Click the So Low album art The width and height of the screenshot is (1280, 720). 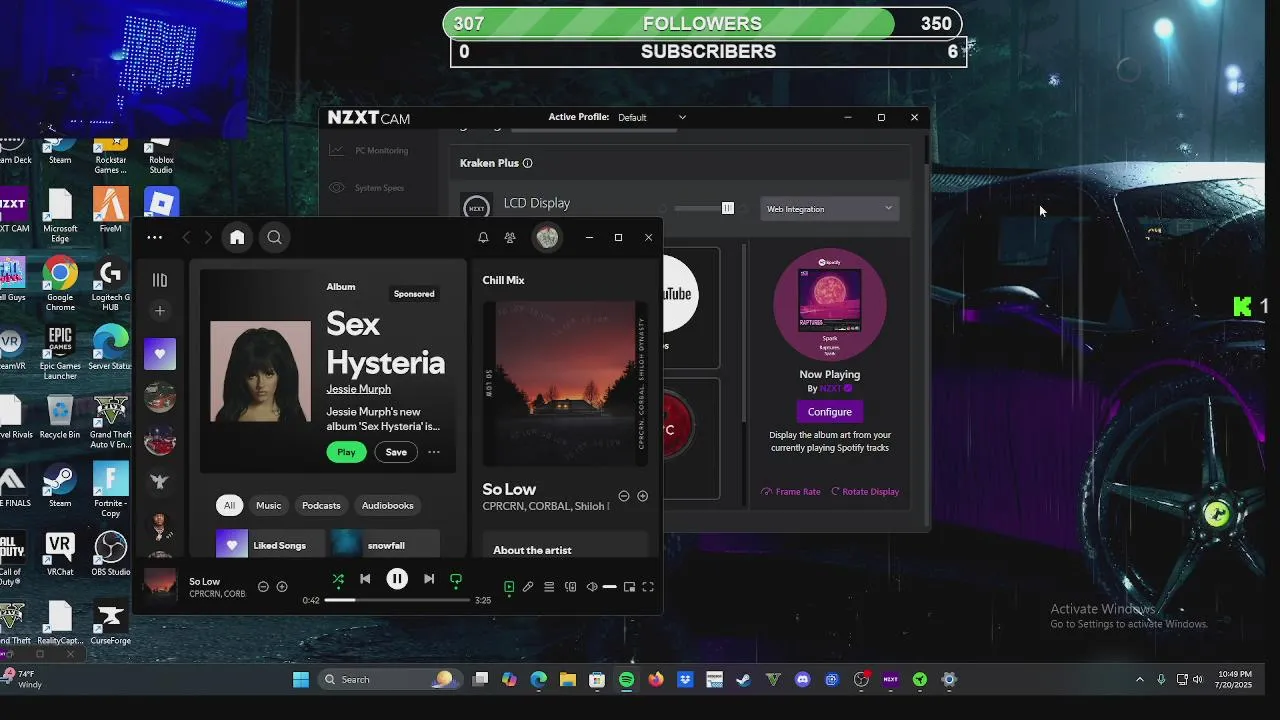[565, 384]
